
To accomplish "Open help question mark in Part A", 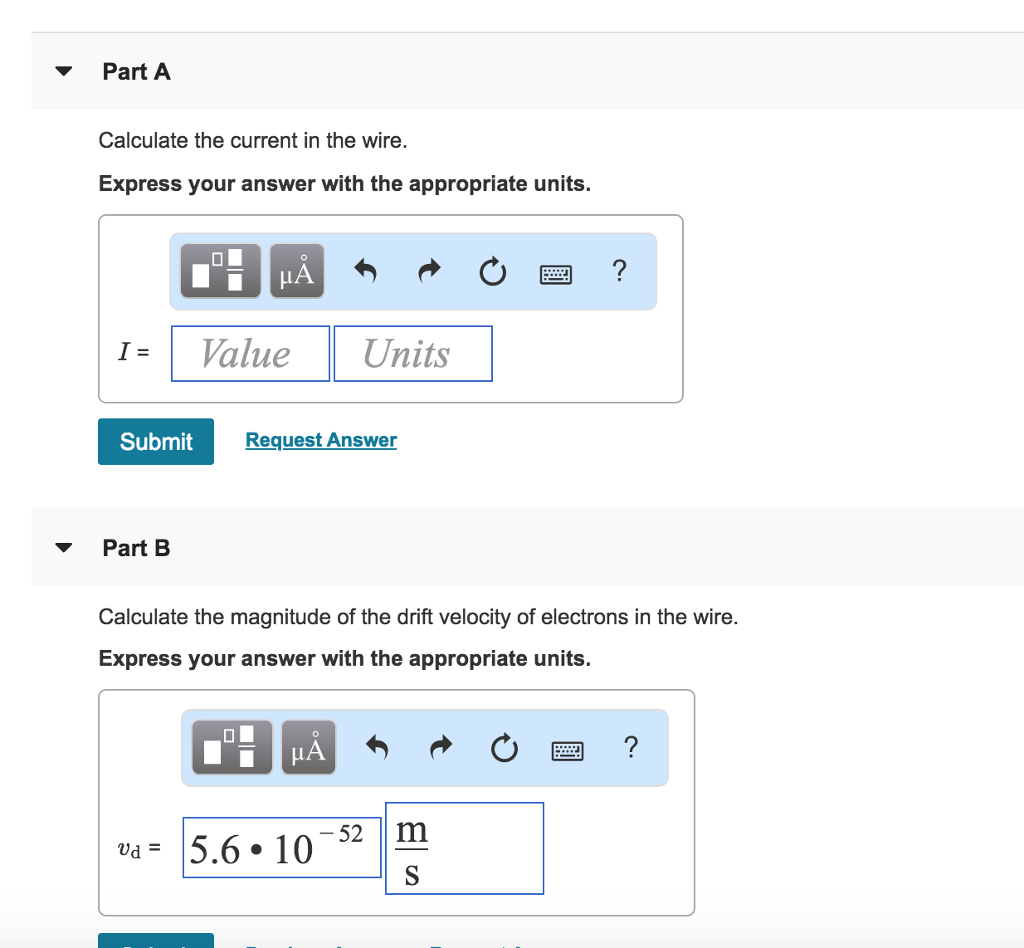I will click(x=619, y=271).
